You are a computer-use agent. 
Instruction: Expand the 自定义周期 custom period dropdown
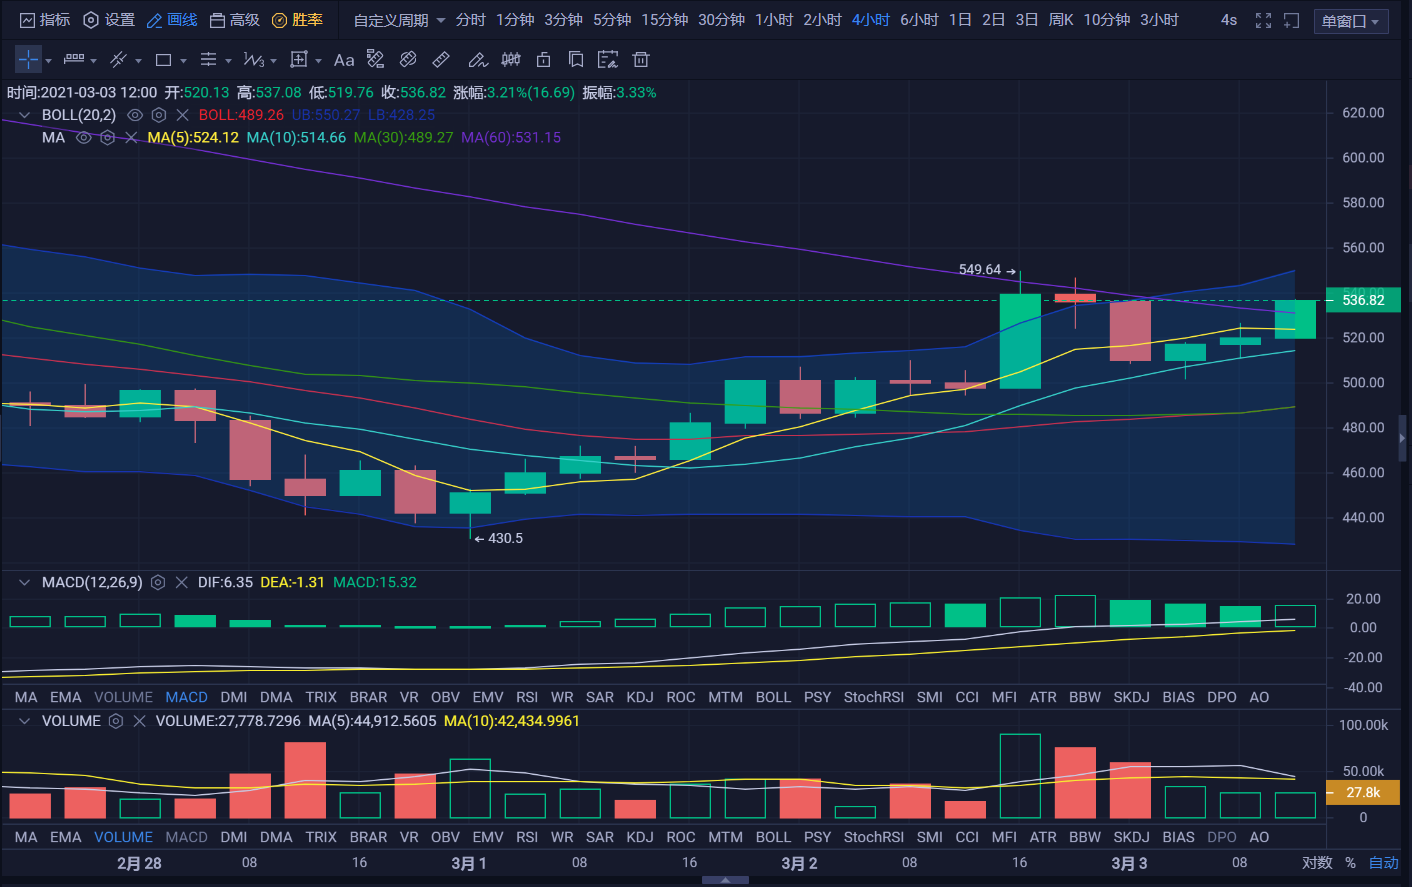click(x=399, y=20)
